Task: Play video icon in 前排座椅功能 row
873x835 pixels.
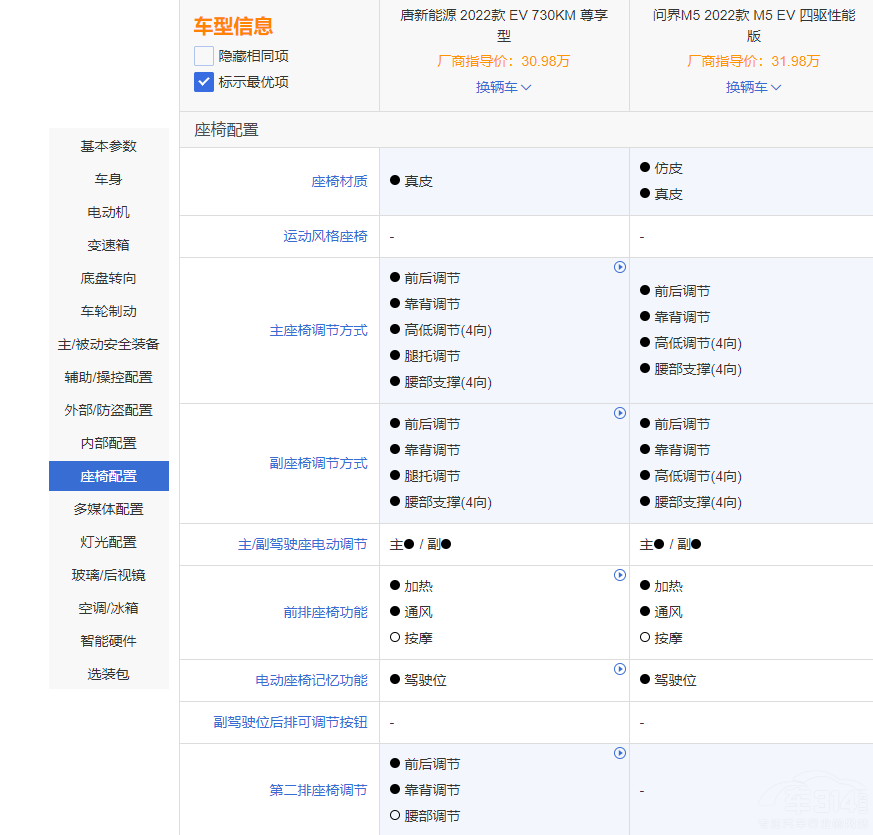Action: [620, 575]
